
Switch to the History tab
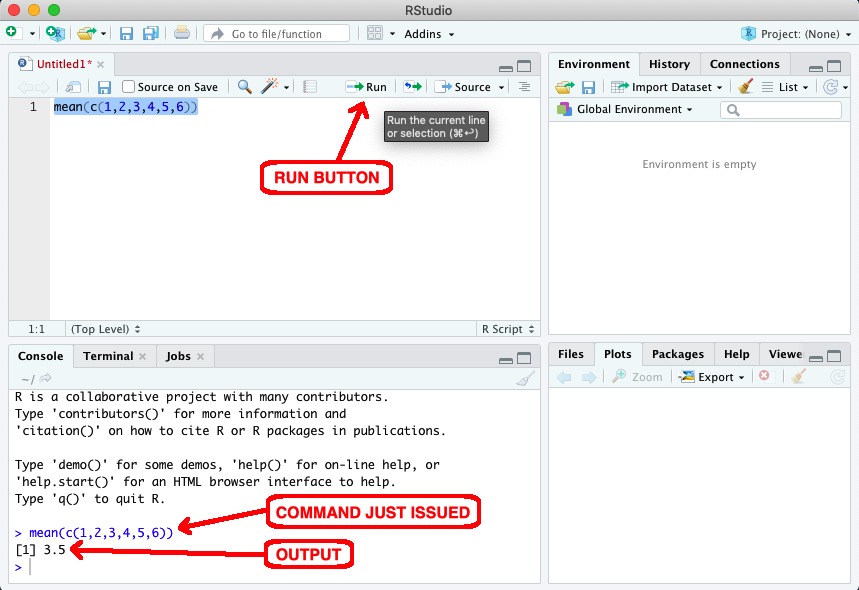669,64
